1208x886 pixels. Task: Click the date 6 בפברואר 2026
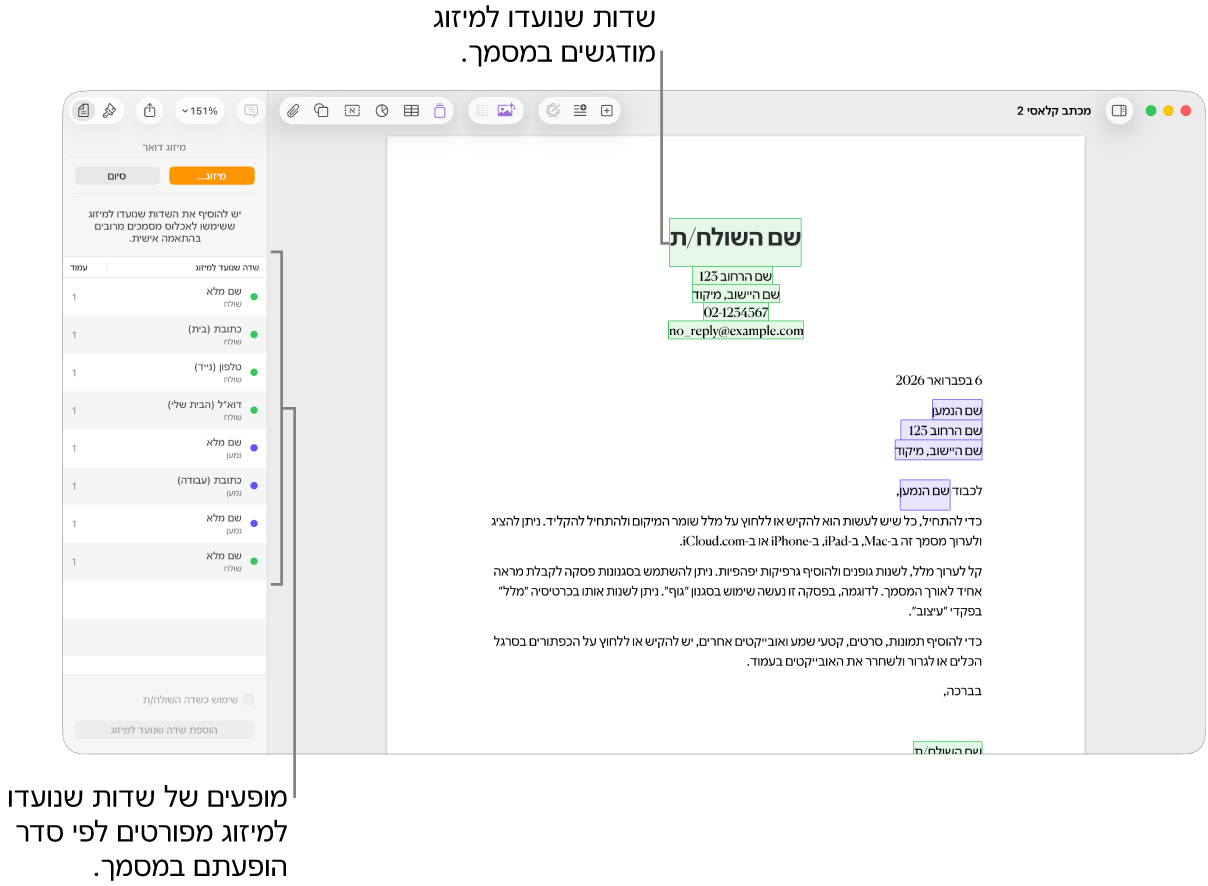939,381
